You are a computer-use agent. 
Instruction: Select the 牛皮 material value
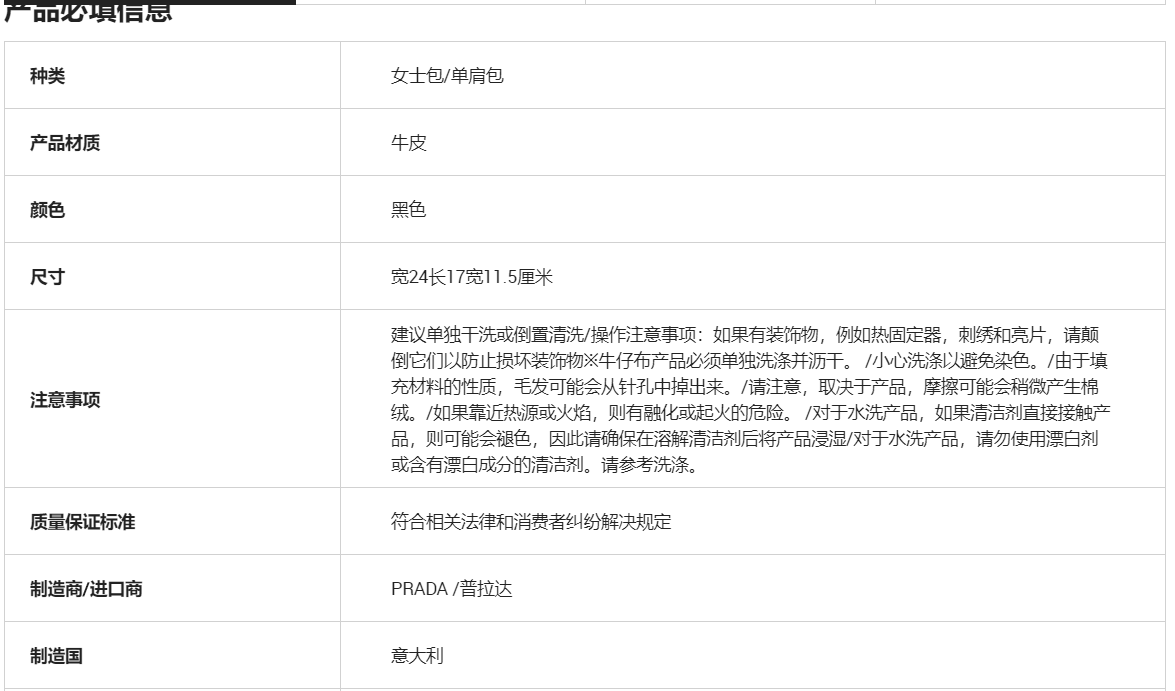coord(409,143)
